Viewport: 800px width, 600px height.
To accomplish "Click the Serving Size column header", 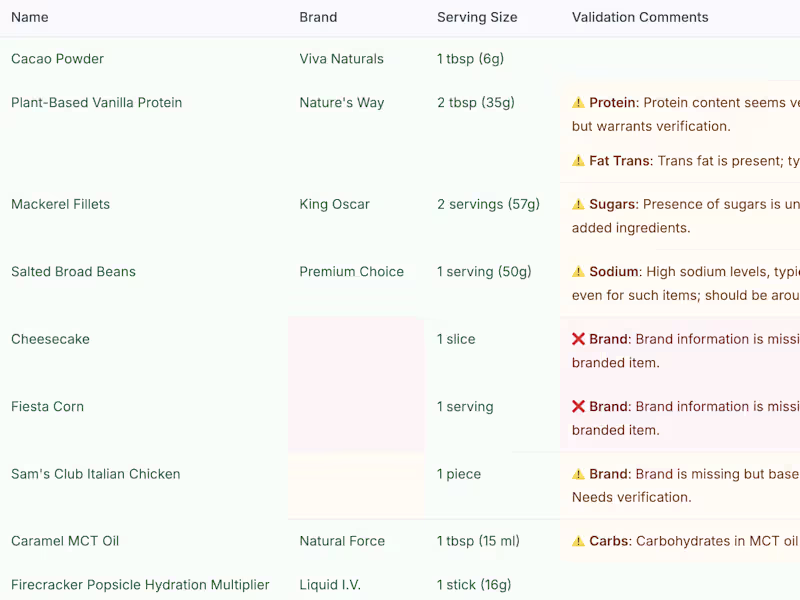I will click(x=477, y=17).
